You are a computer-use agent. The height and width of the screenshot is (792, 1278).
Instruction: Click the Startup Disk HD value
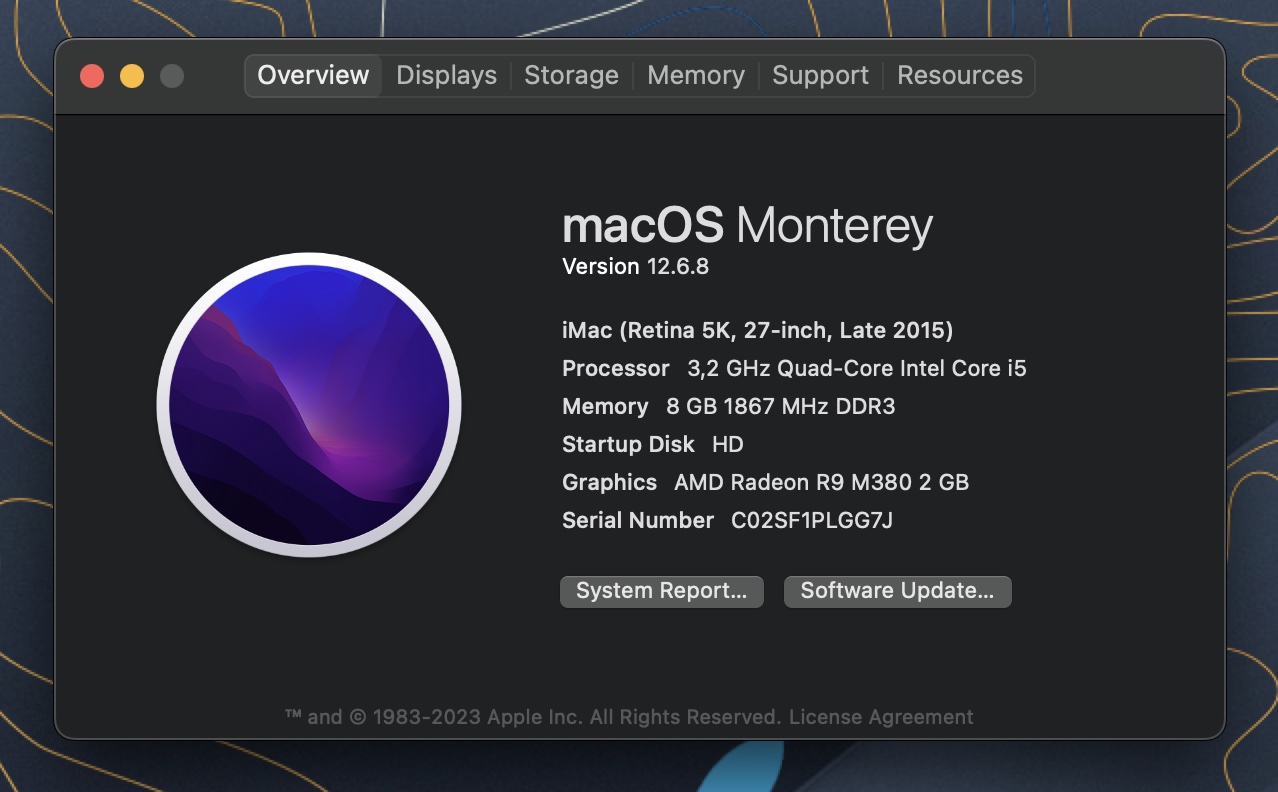tap(727, 444)
